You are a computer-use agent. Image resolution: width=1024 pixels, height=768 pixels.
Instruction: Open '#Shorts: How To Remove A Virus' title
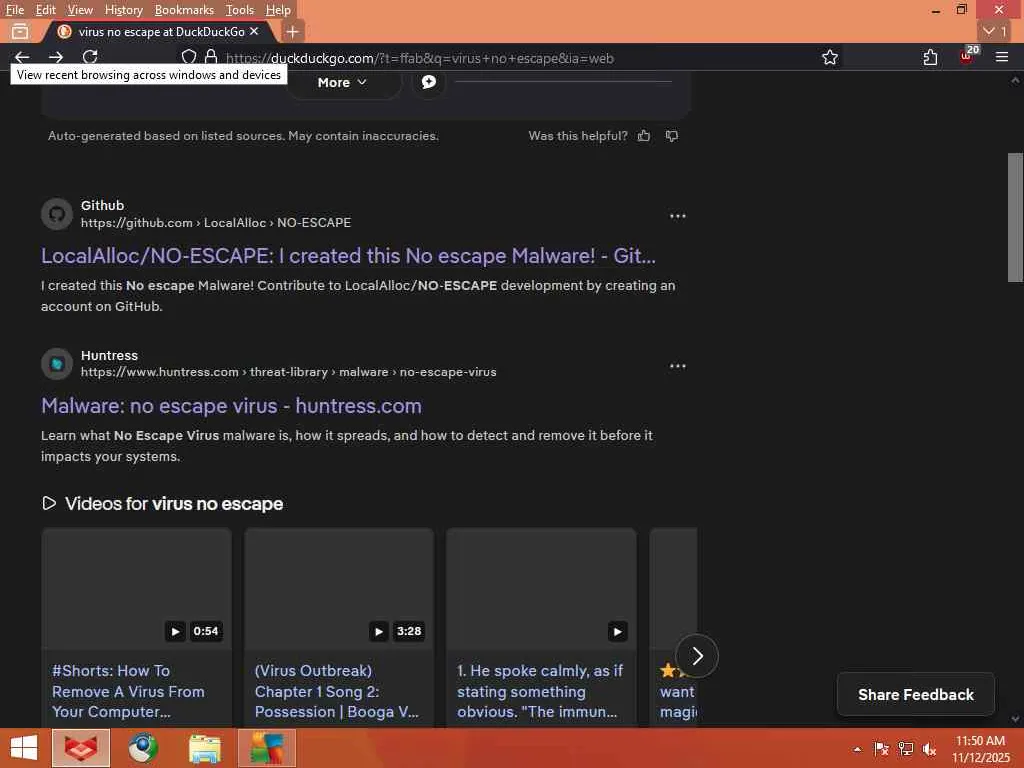coord(128,691)
